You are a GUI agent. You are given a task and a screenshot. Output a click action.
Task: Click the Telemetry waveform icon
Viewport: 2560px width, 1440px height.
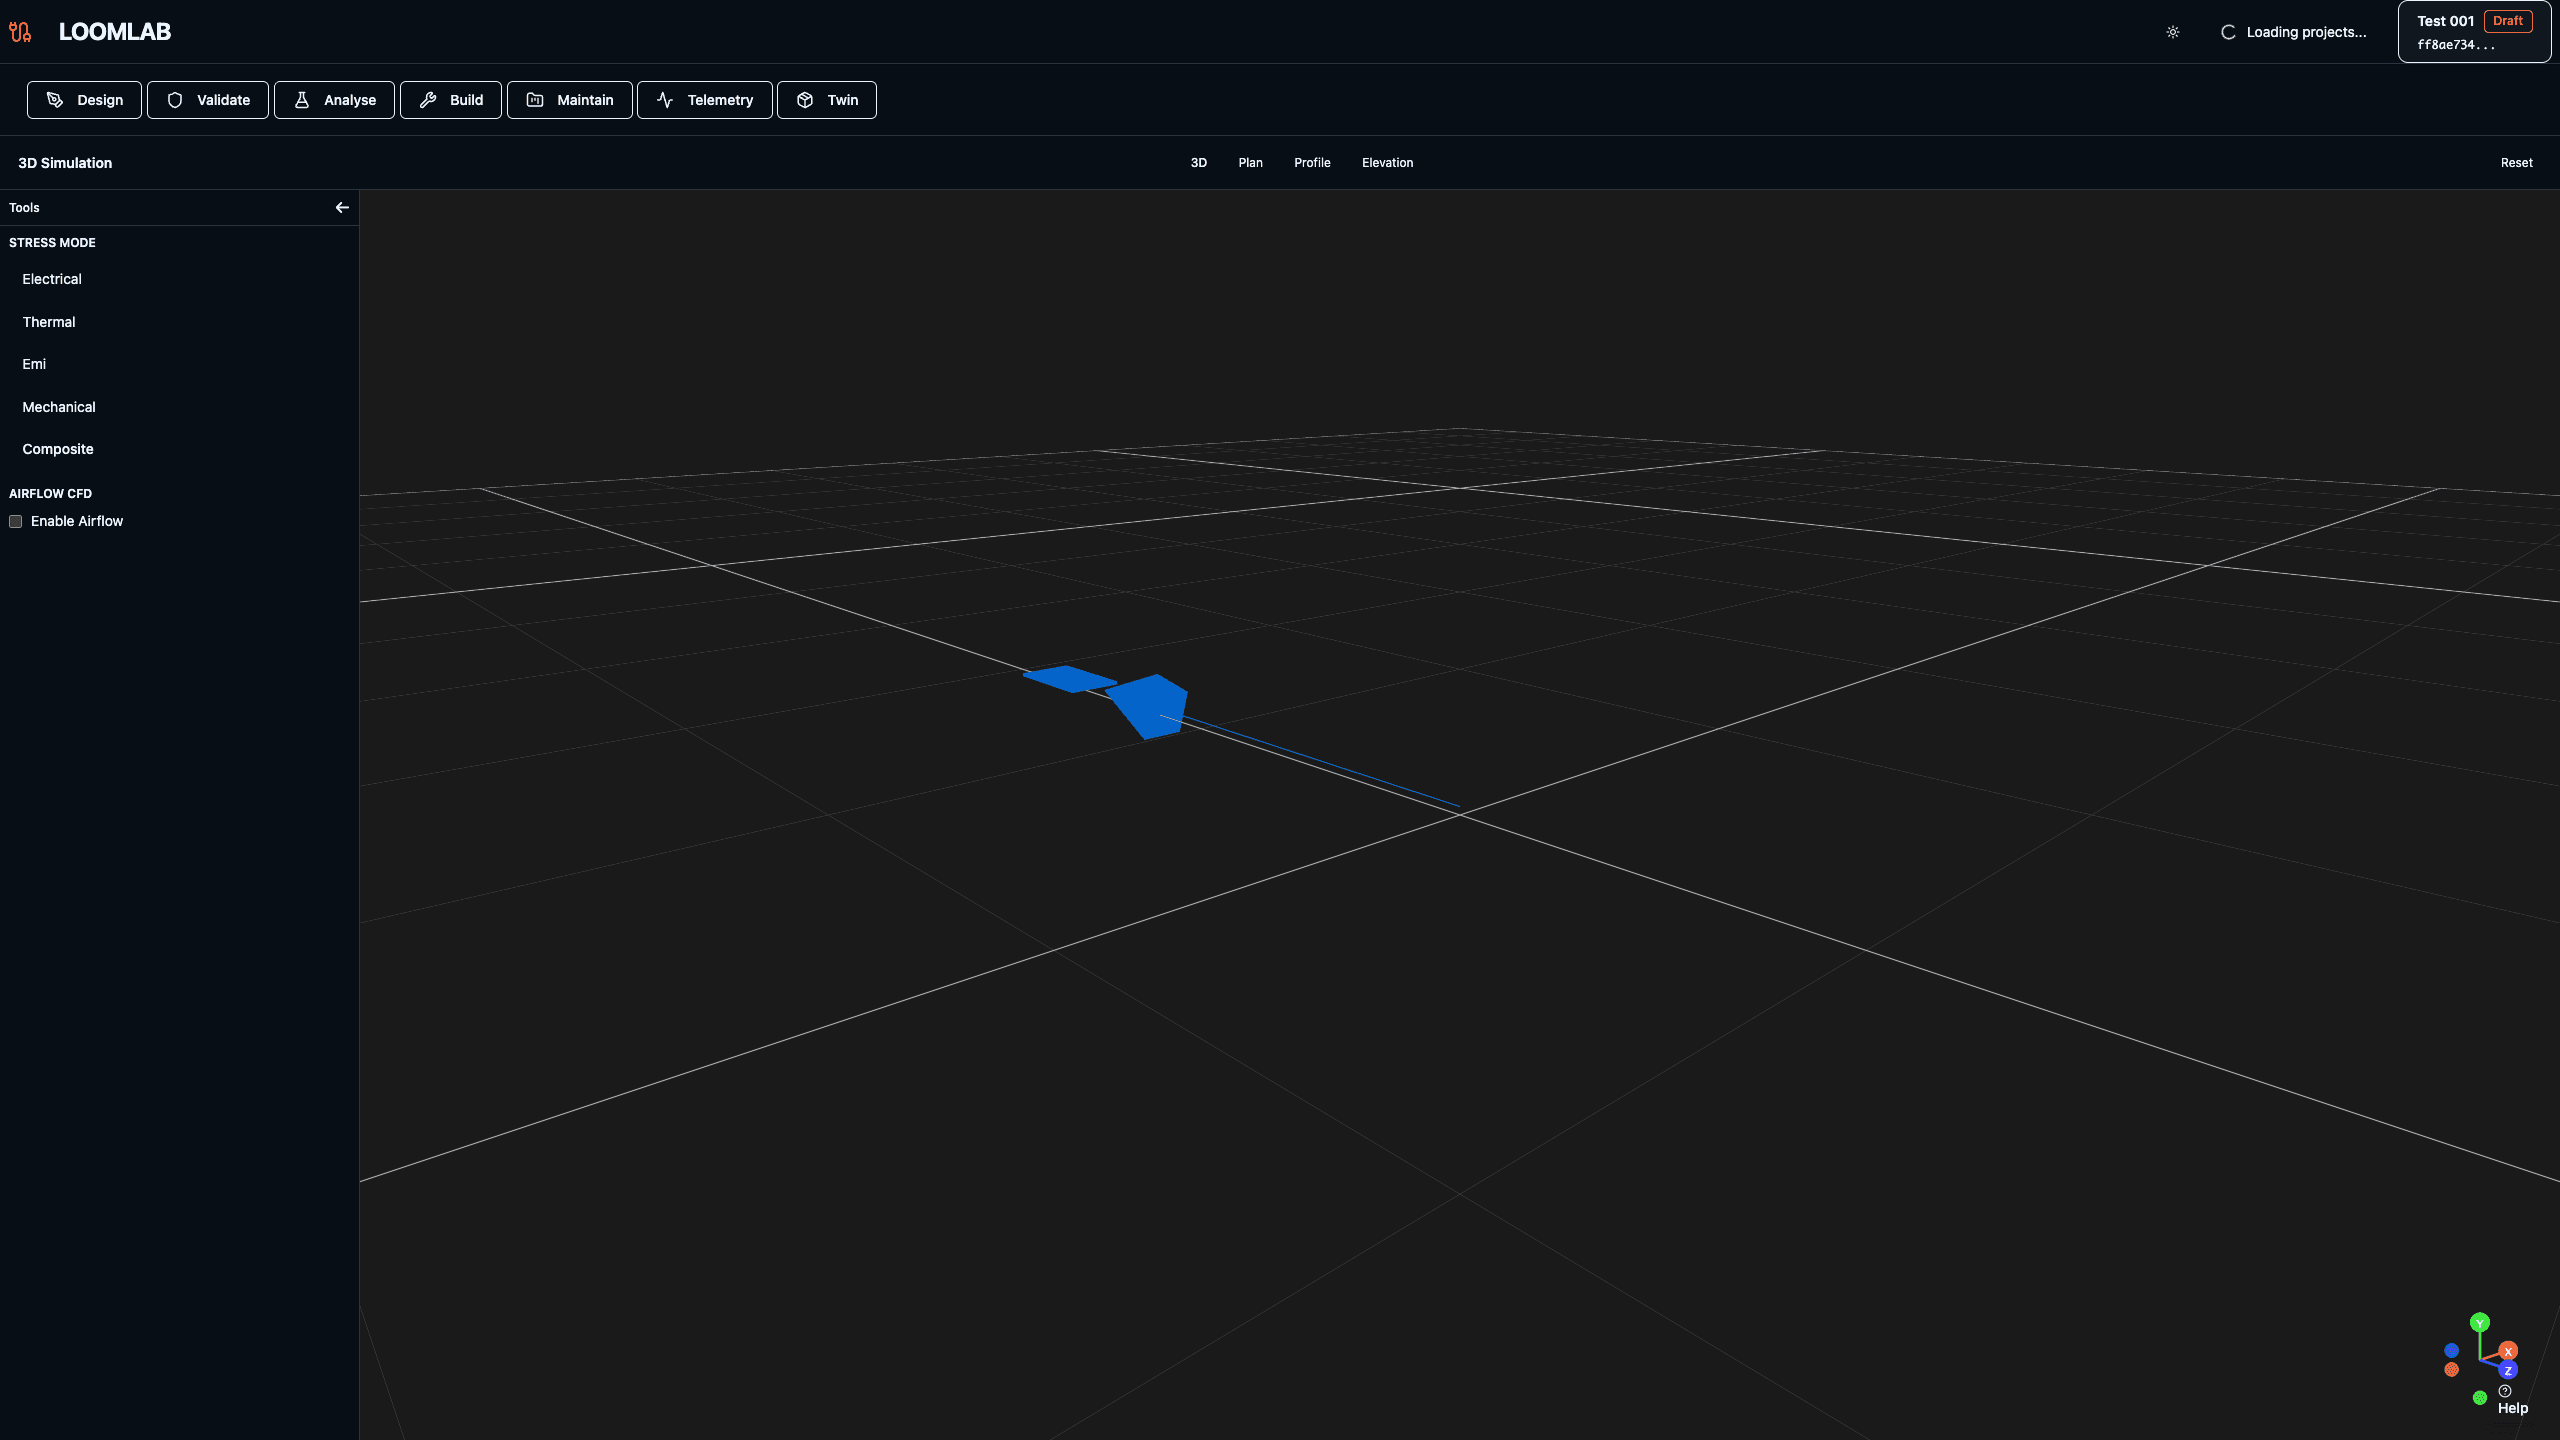[666, 100]
